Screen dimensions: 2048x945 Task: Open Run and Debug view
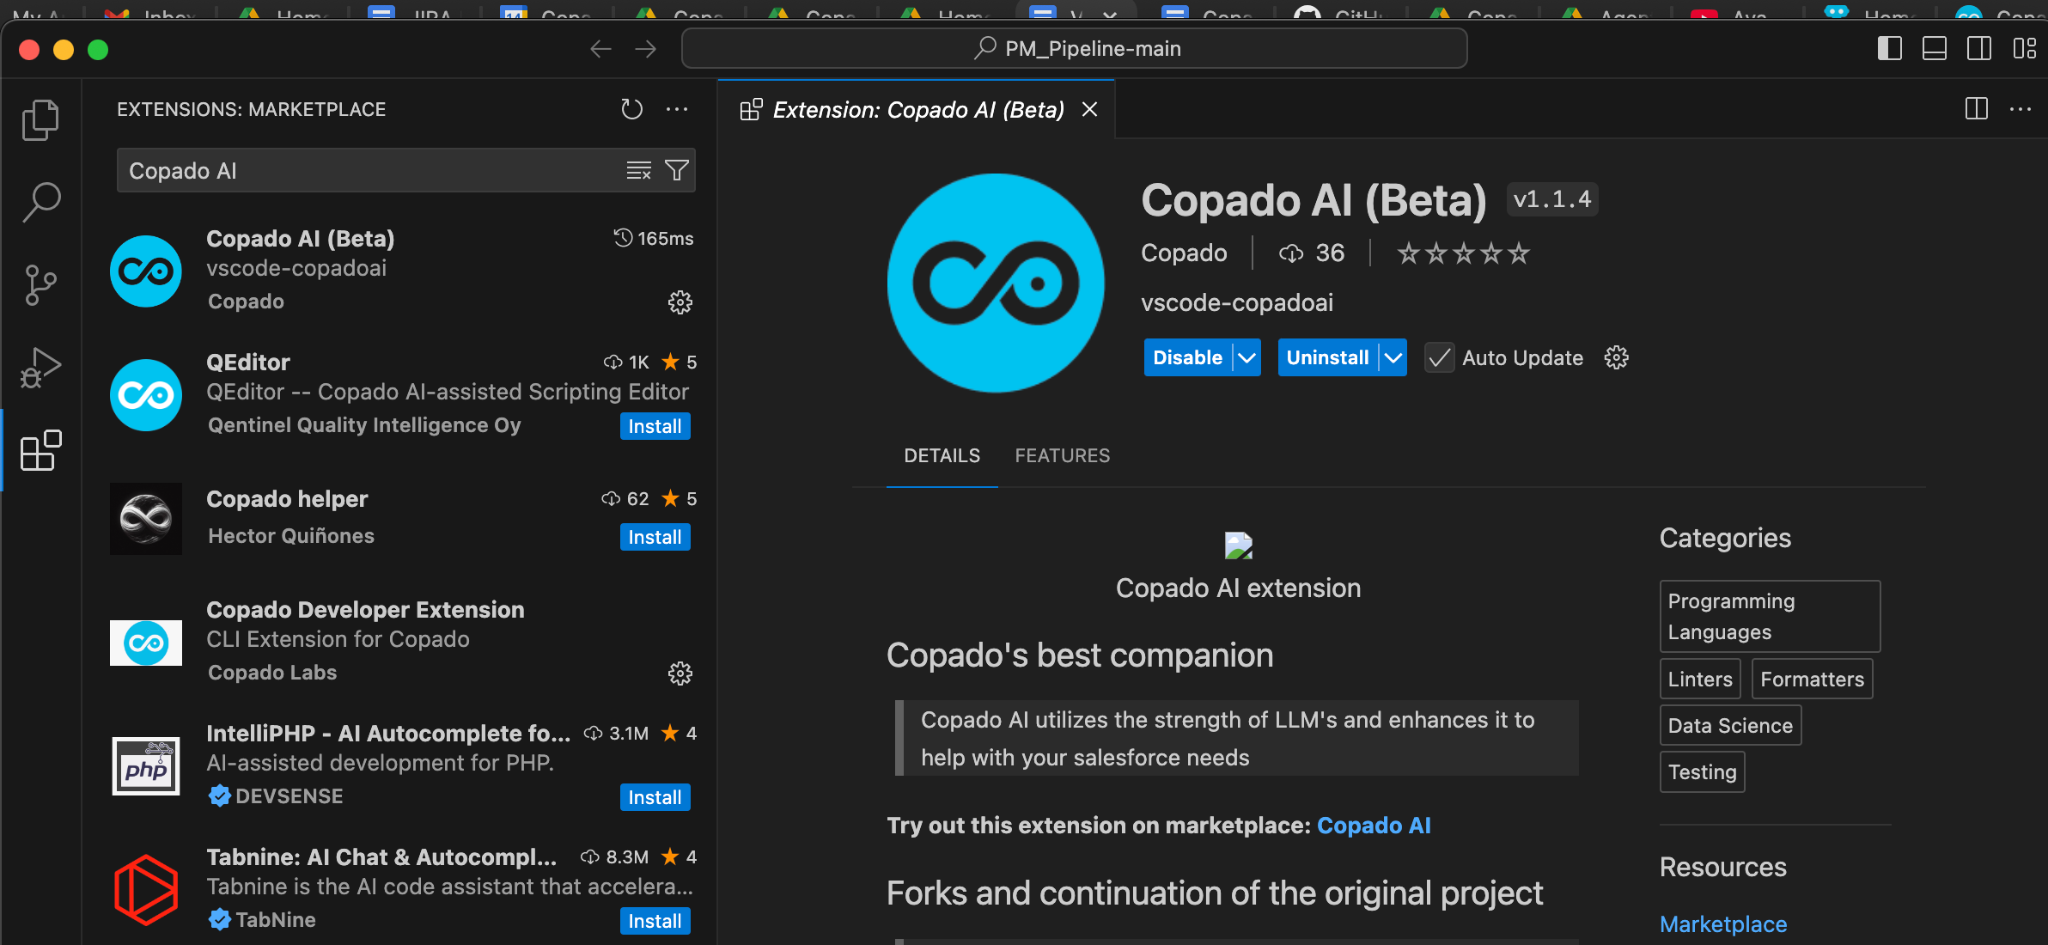point(40,368)
